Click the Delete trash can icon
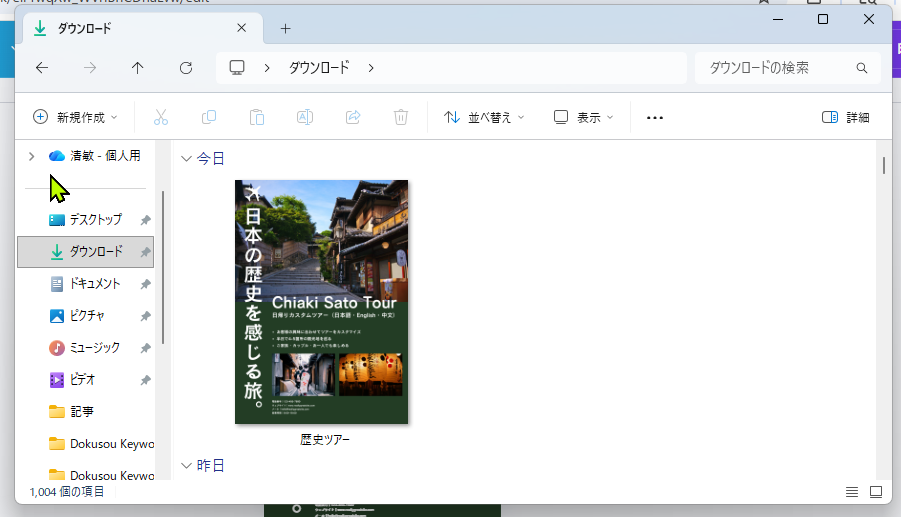Viewport: 901px width, 517px height. click(x=401, y=117)
